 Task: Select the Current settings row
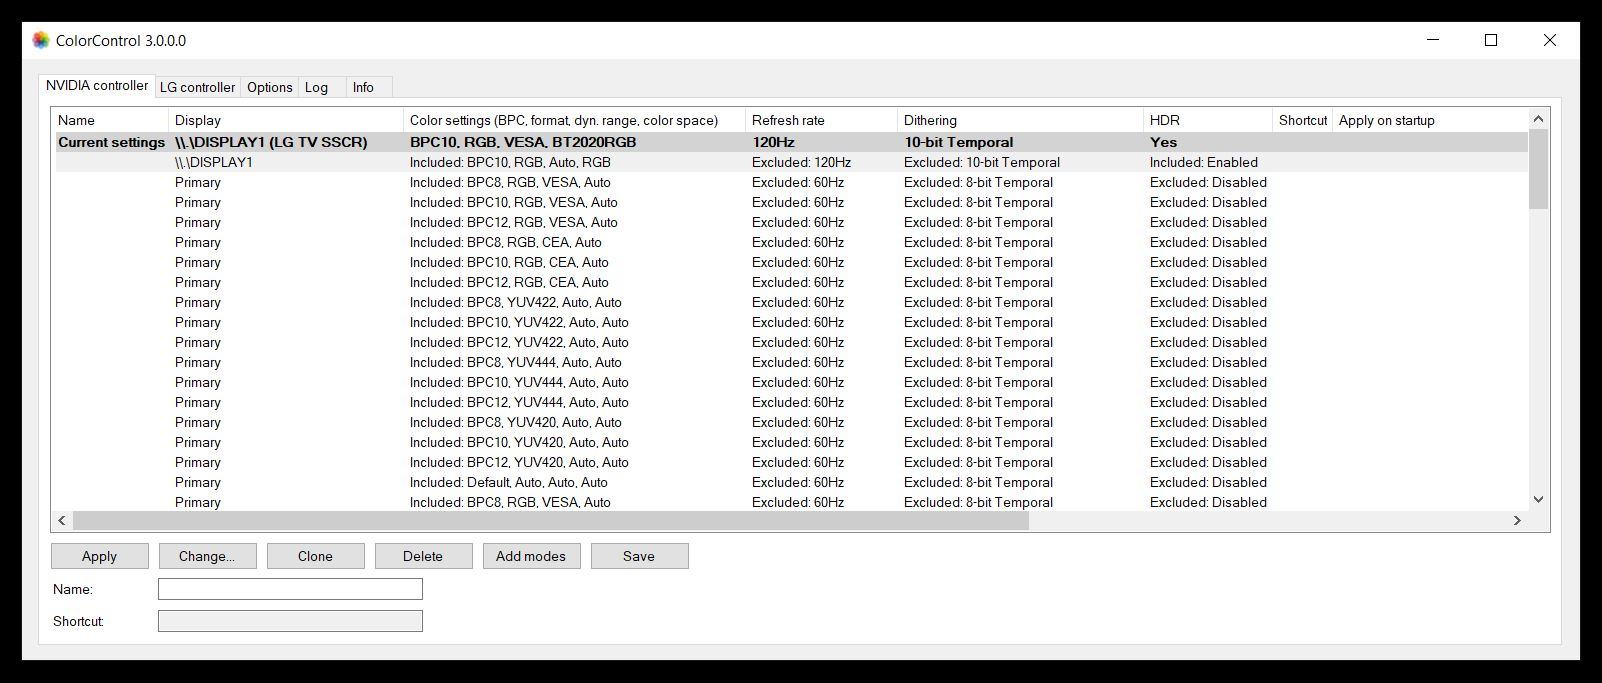[791, 142]
